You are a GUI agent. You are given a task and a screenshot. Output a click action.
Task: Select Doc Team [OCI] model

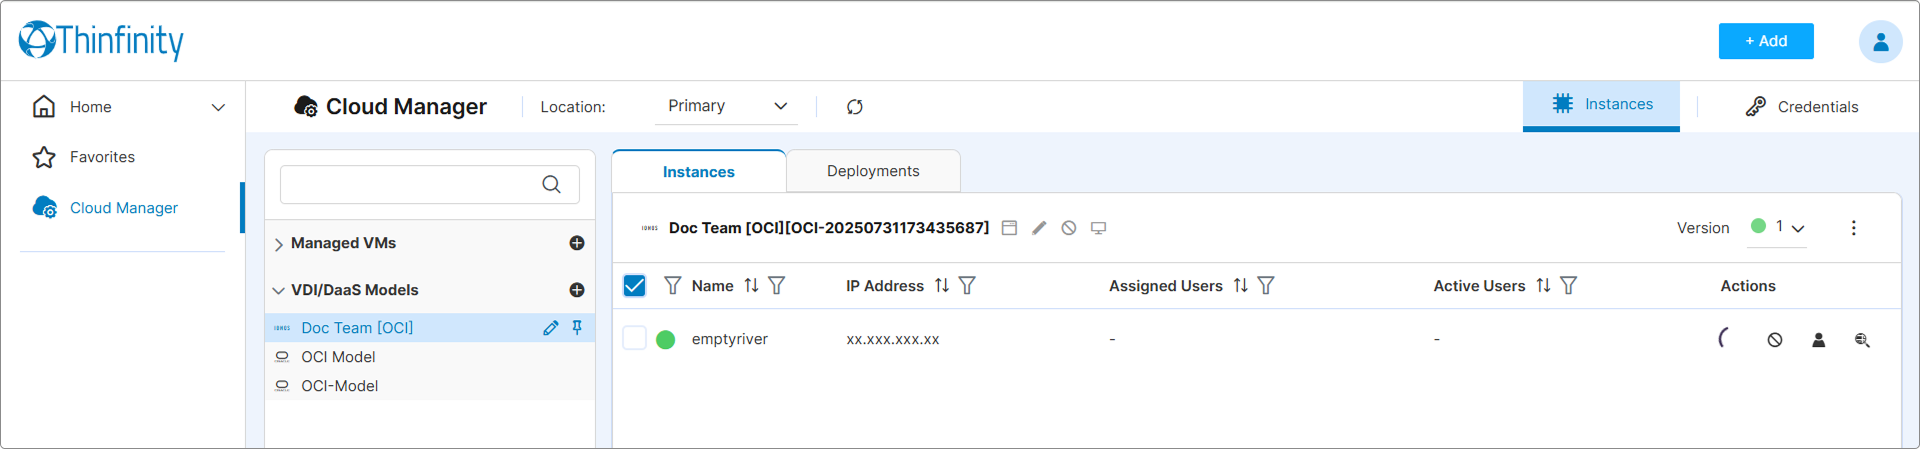coord(357,328)
